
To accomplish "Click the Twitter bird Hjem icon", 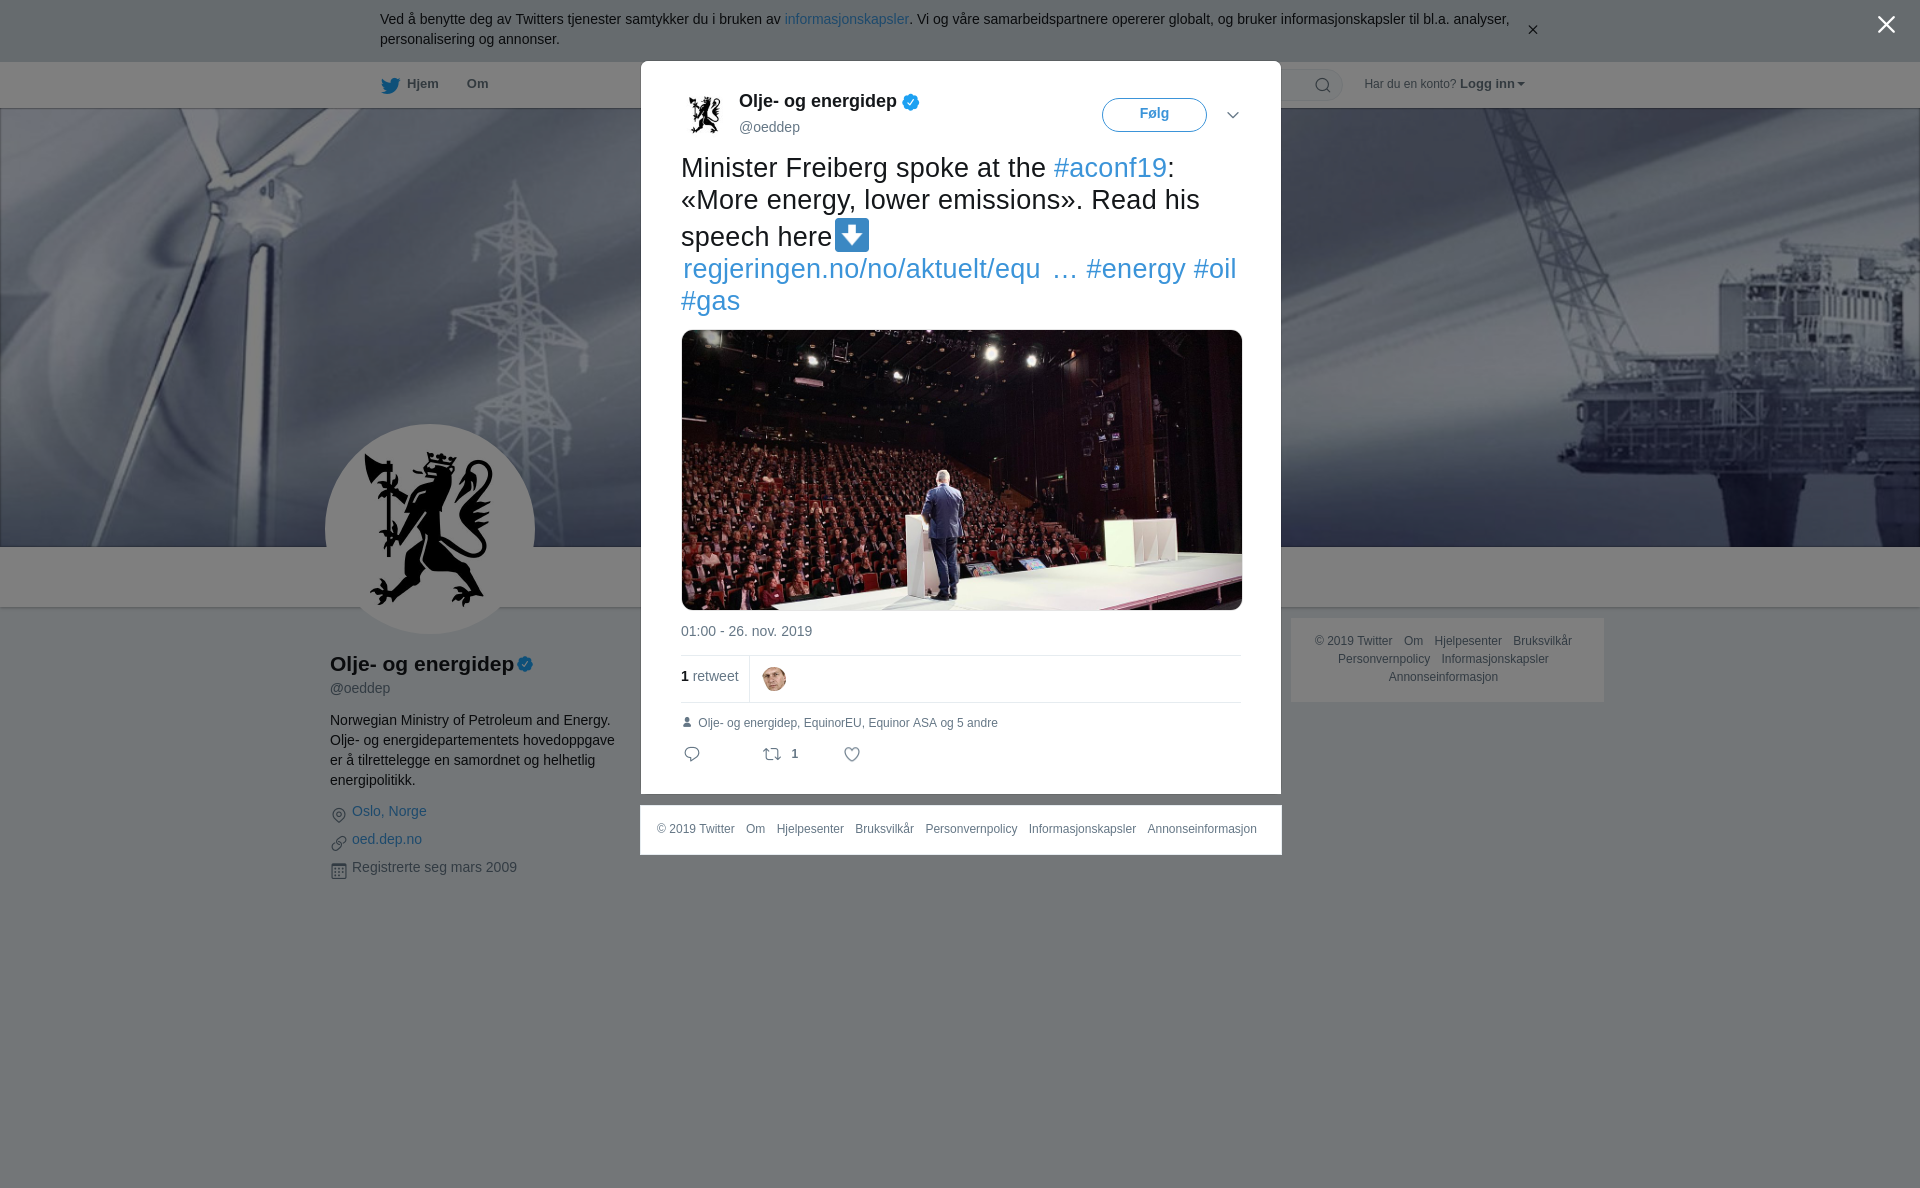I will pyautogui.click(x=391, y=85).
